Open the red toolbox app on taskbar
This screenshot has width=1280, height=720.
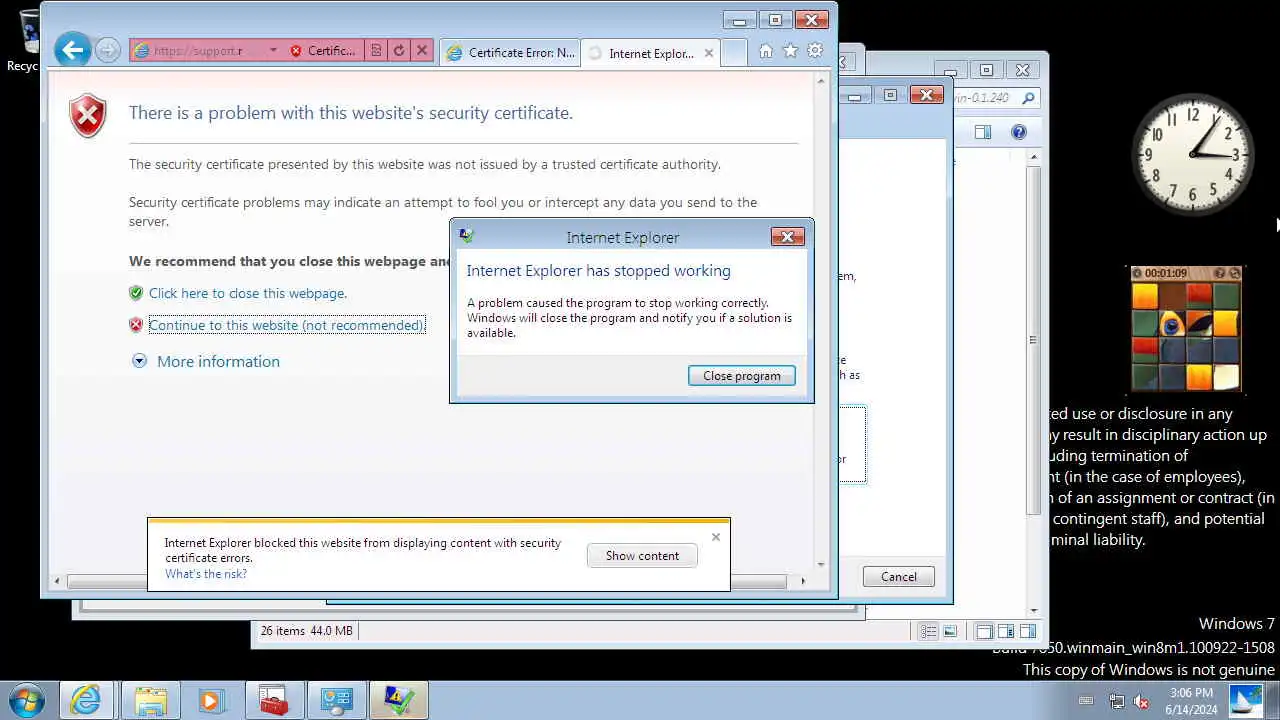pyautogui.click(x=273, y=700)
